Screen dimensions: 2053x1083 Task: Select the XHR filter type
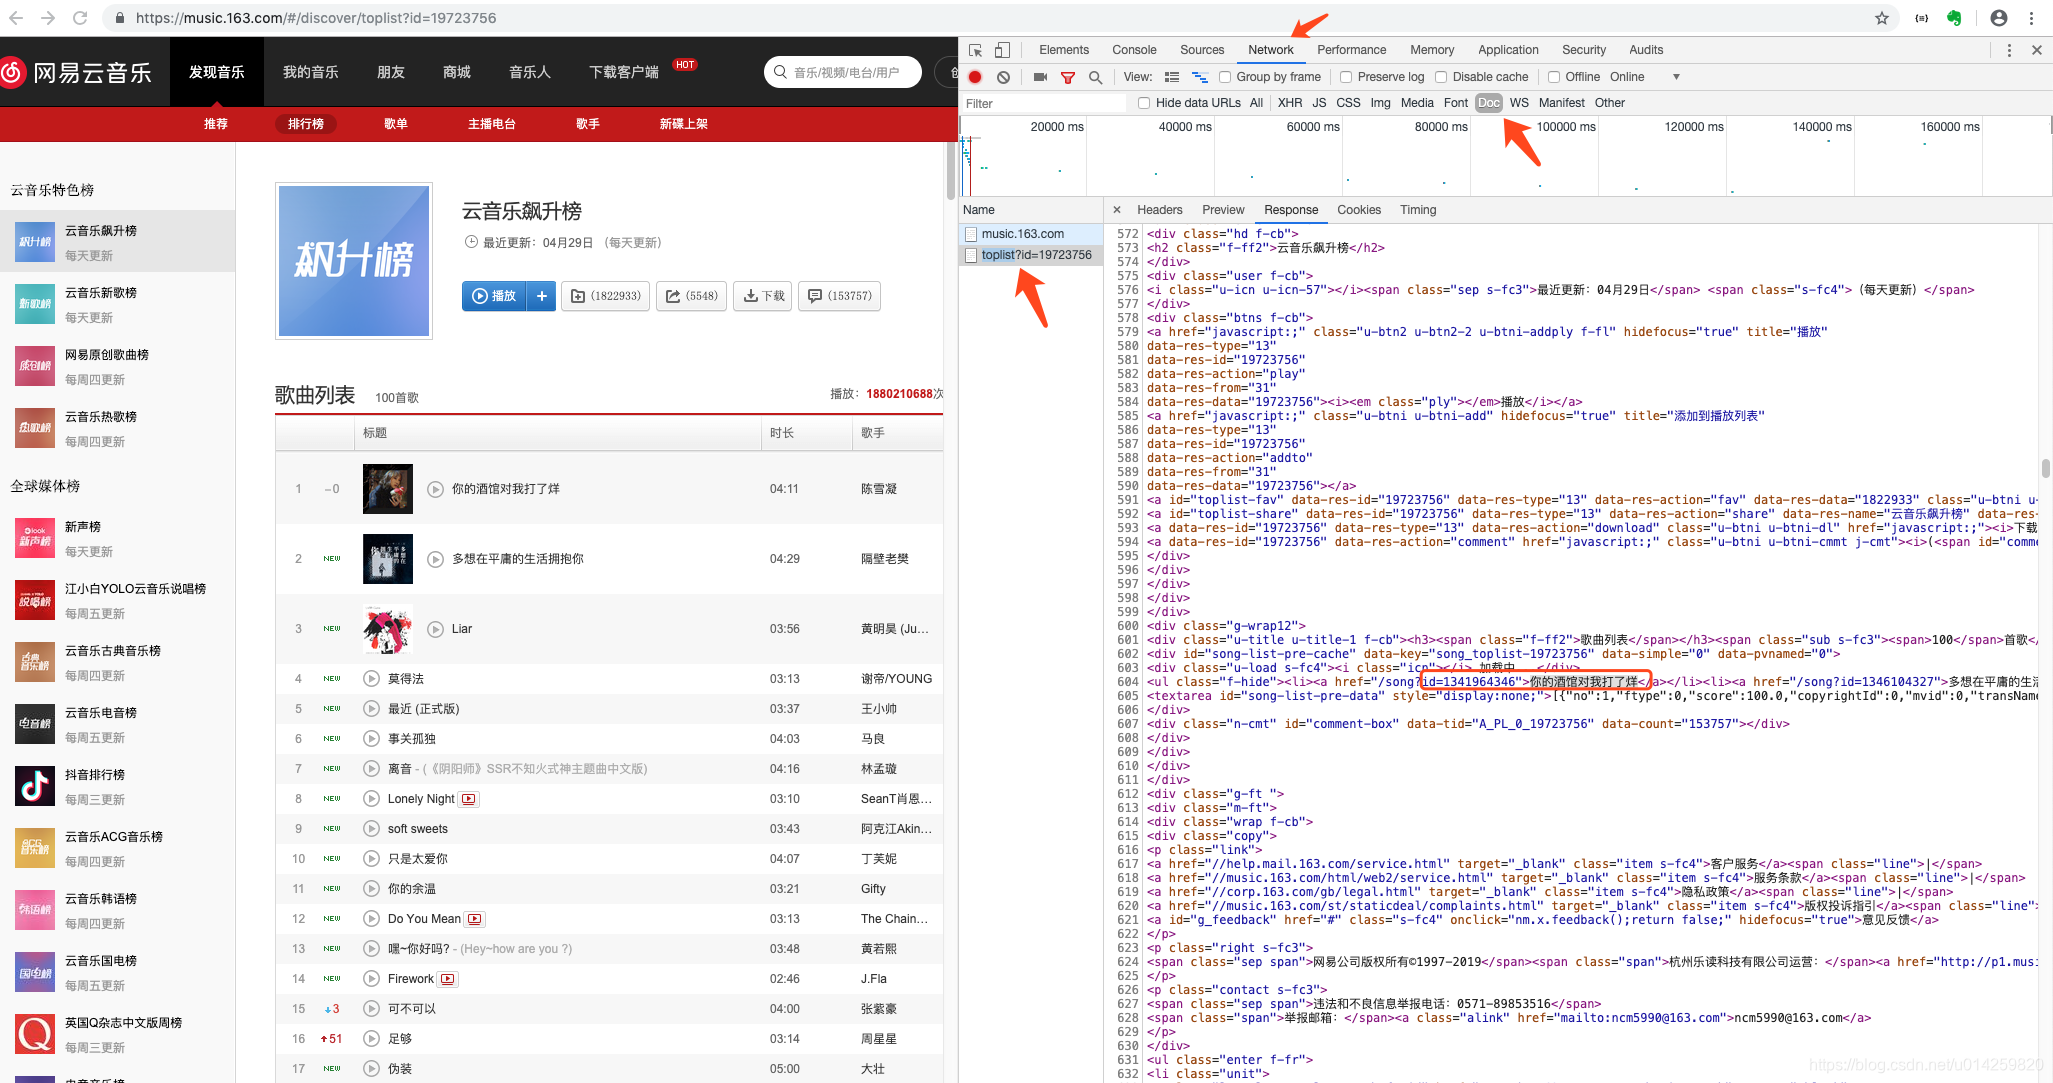coord(1290,103)
